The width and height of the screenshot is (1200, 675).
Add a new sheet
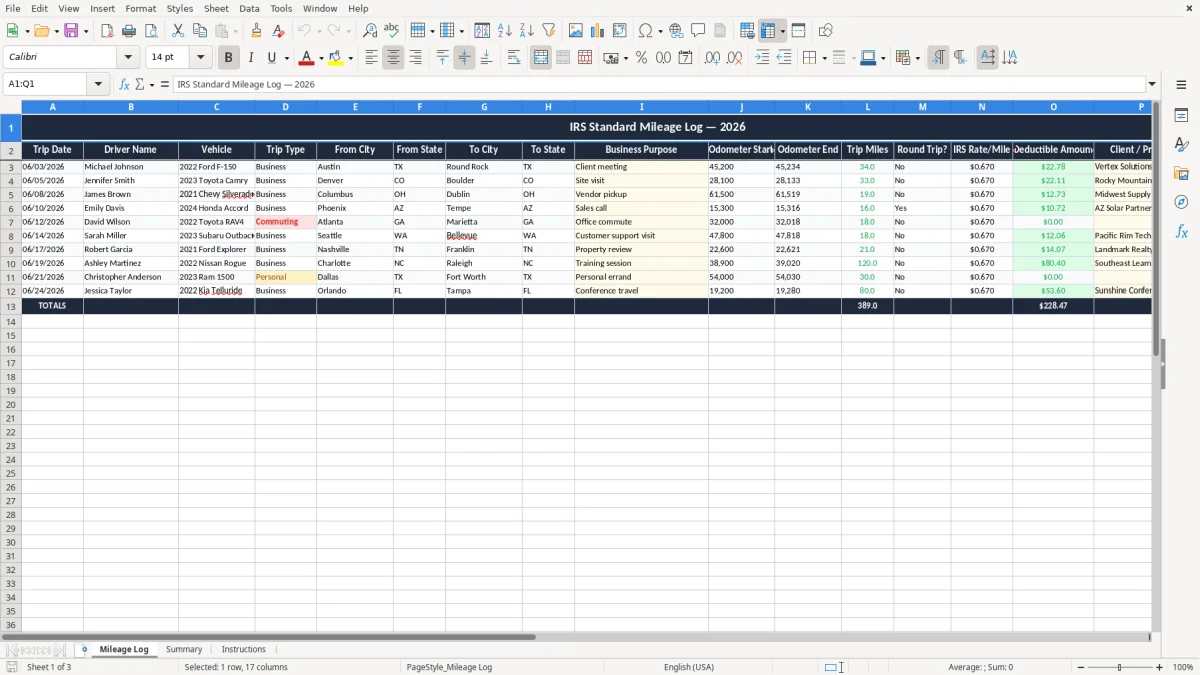tap(84, 649)
